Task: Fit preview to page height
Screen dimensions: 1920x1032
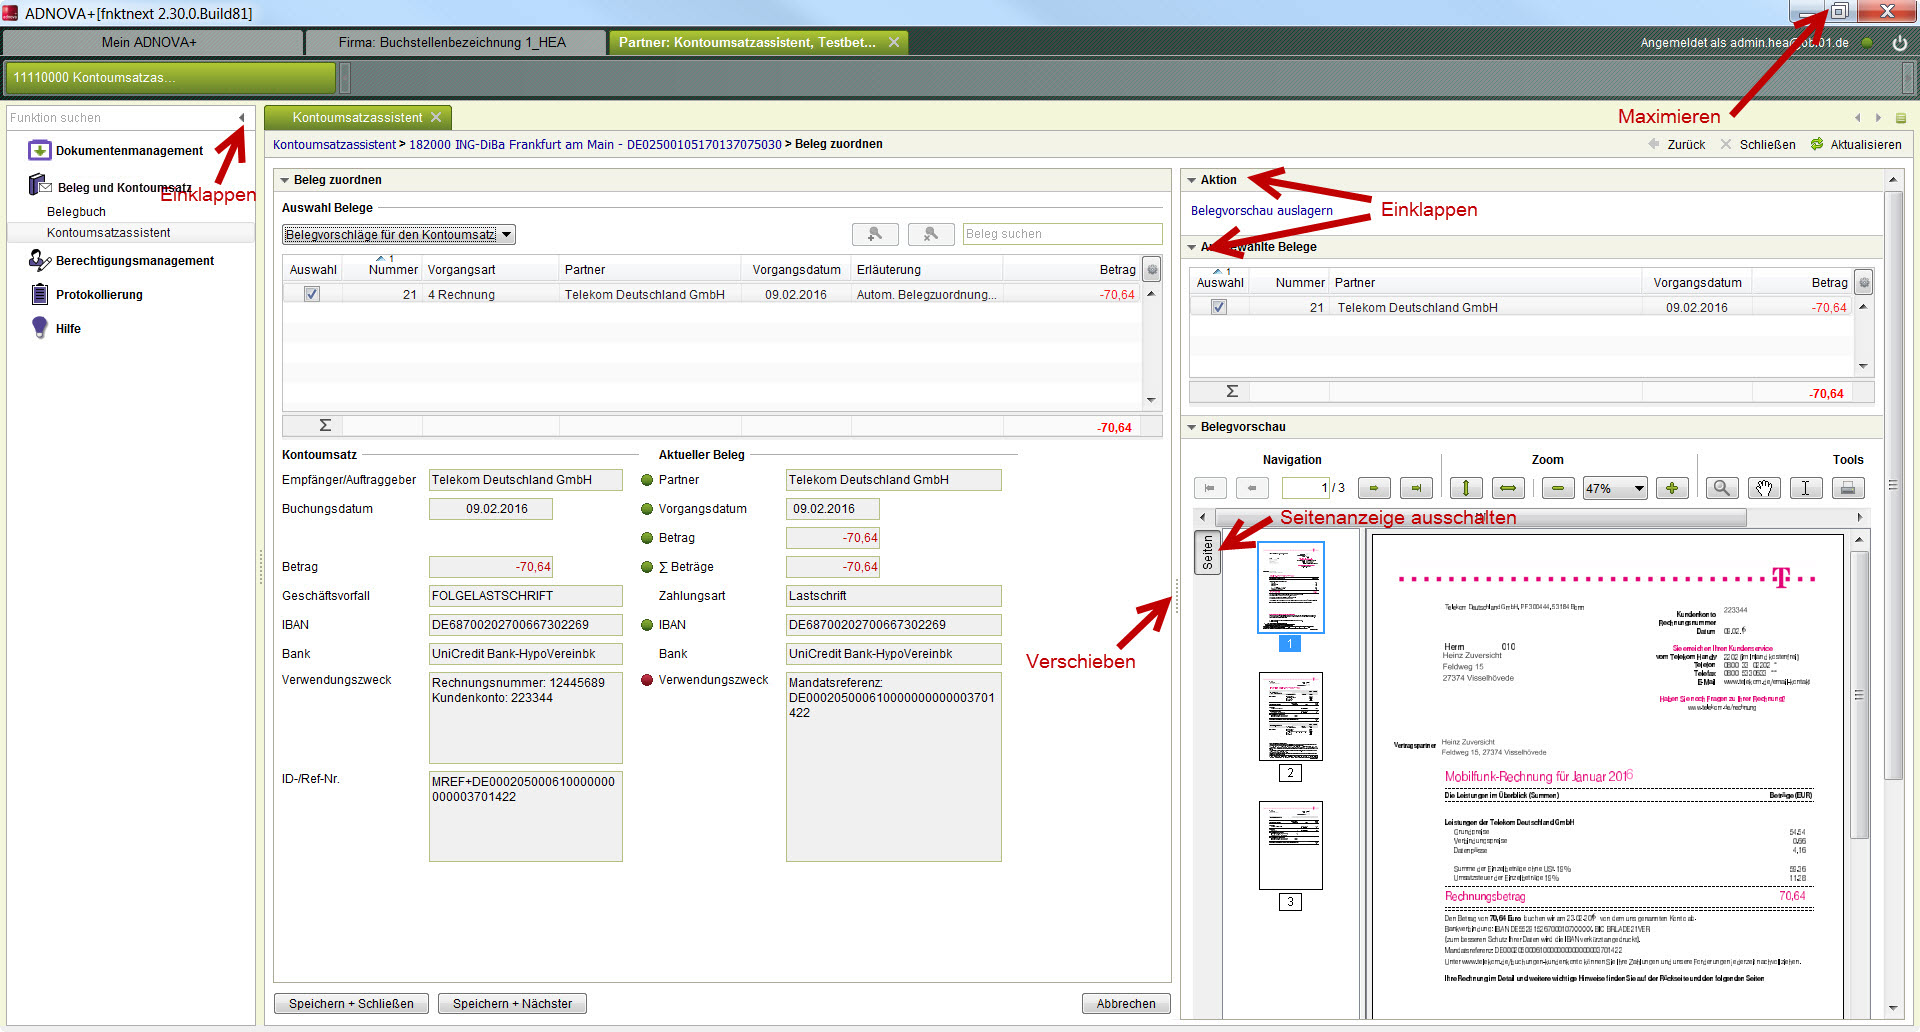Action: [x=1466, y=488]
